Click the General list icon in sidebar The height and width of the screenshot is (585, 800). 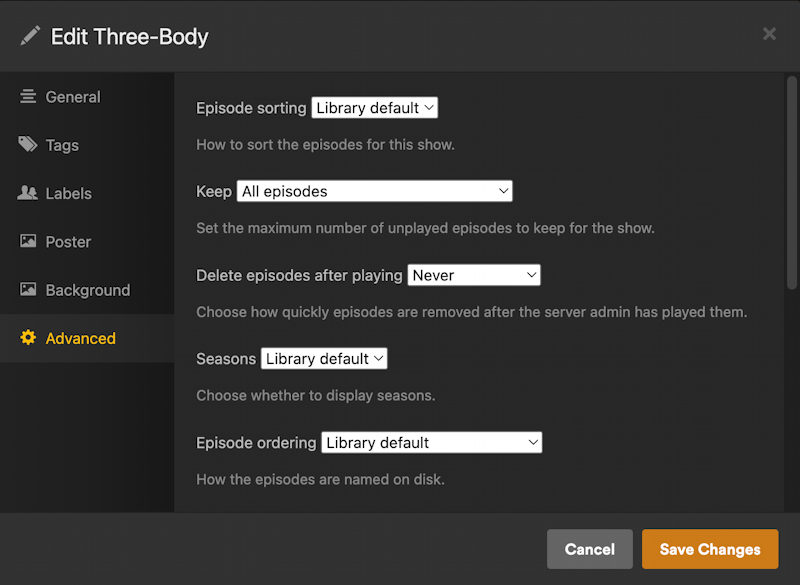pos(28,96)
